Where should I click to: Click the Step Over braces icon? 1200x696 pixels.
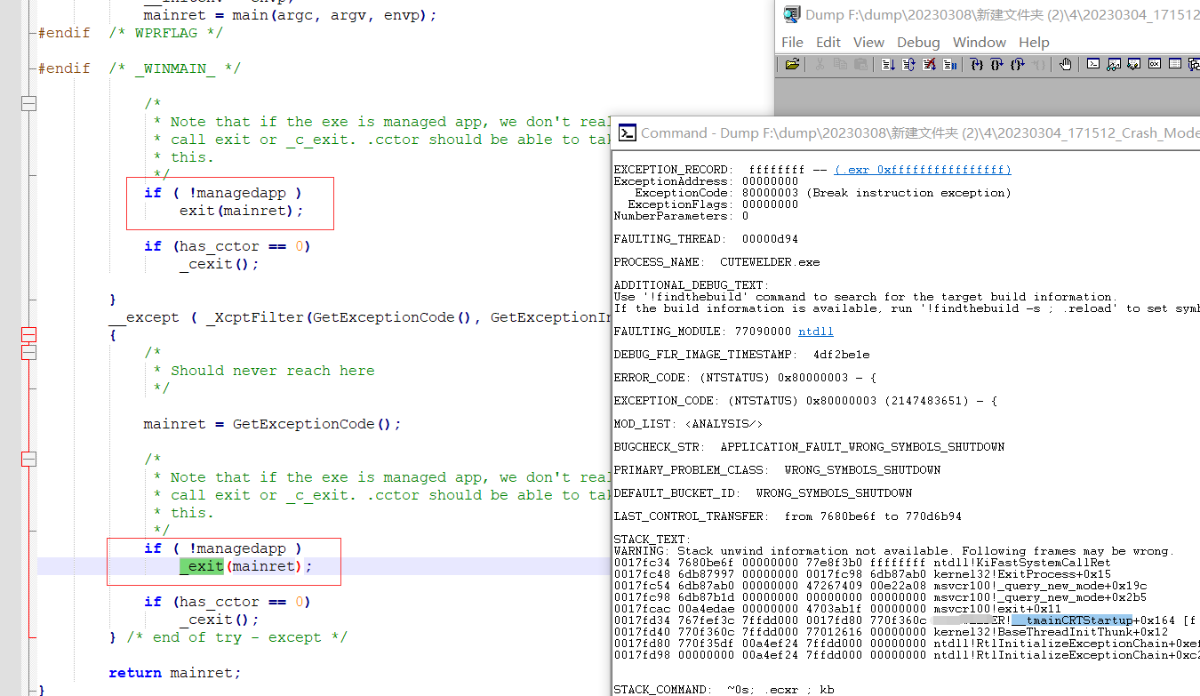tap(997, 65)
